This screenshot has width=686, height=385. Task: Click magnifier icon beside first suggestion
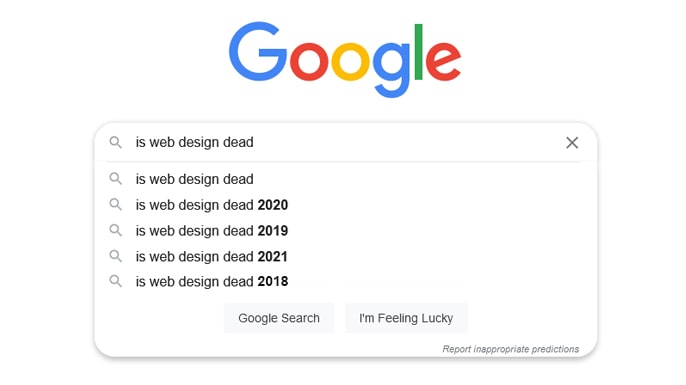116,178
